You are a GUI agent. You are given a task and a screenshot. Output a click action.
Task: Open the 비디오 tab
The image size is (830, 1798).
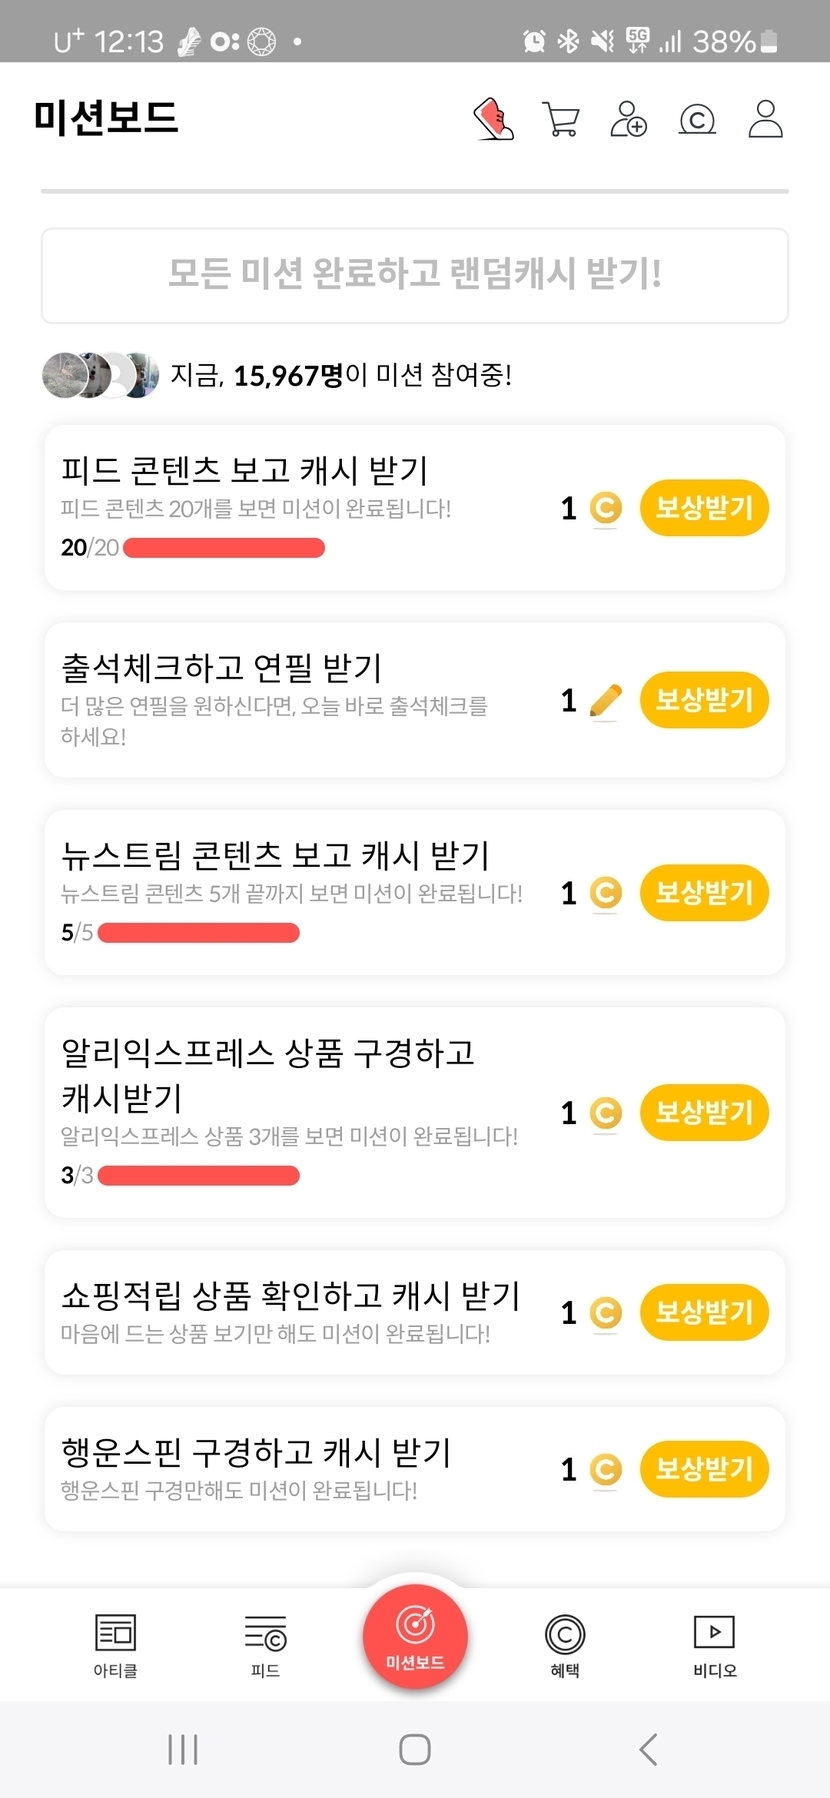coord(714,1645)
